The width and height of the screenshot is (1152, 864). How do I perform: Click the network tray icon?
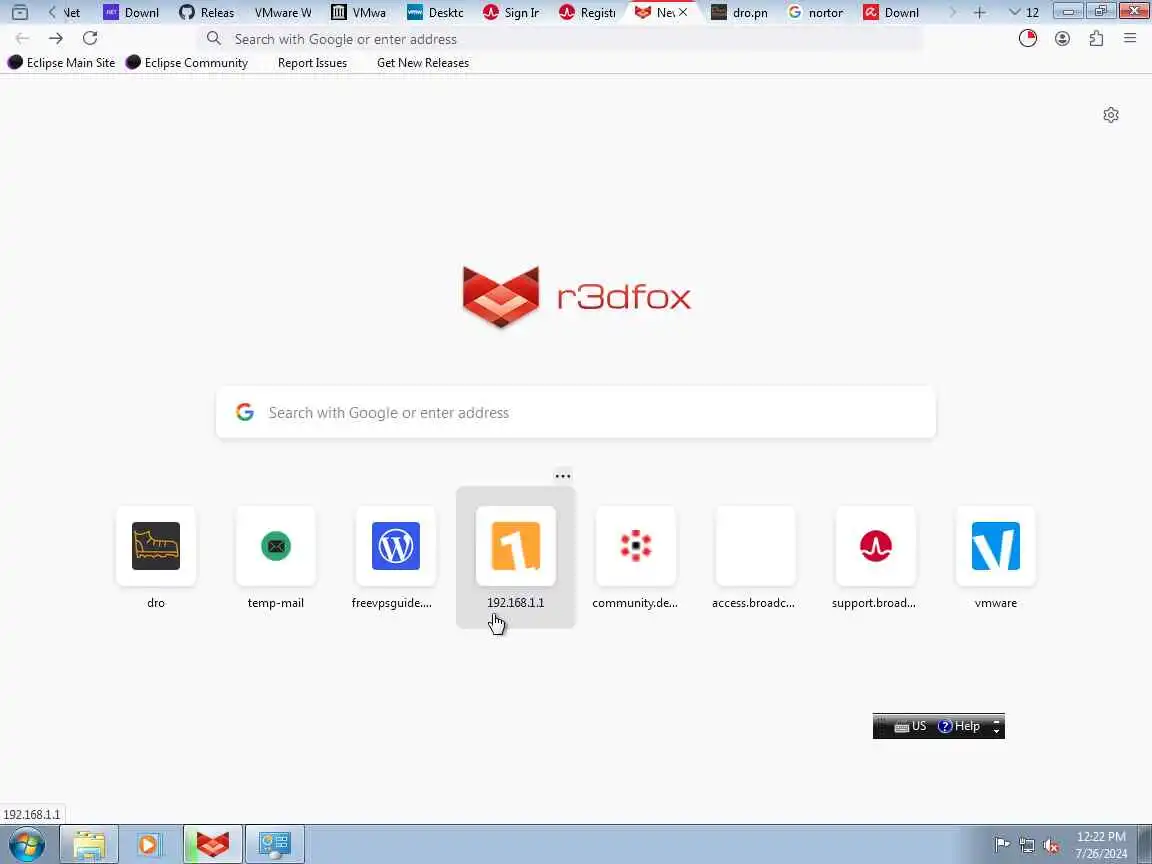[1027, 845]
